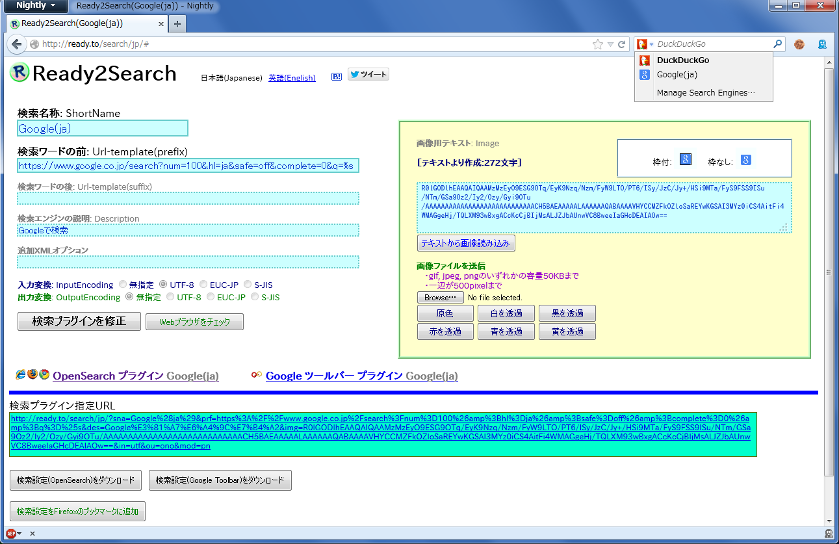Click the framed Google icon preview

[685, 159]
